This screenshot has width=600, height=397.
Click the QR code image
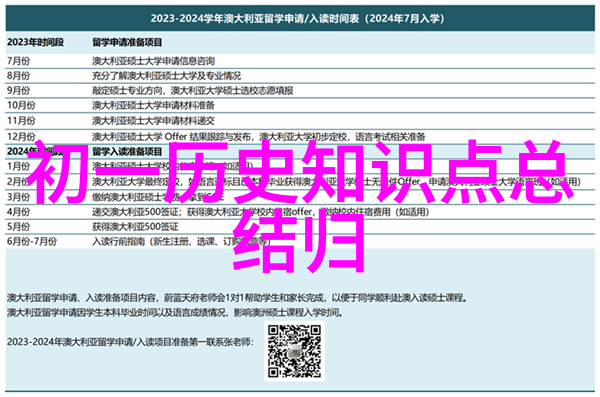pos(294,351)
